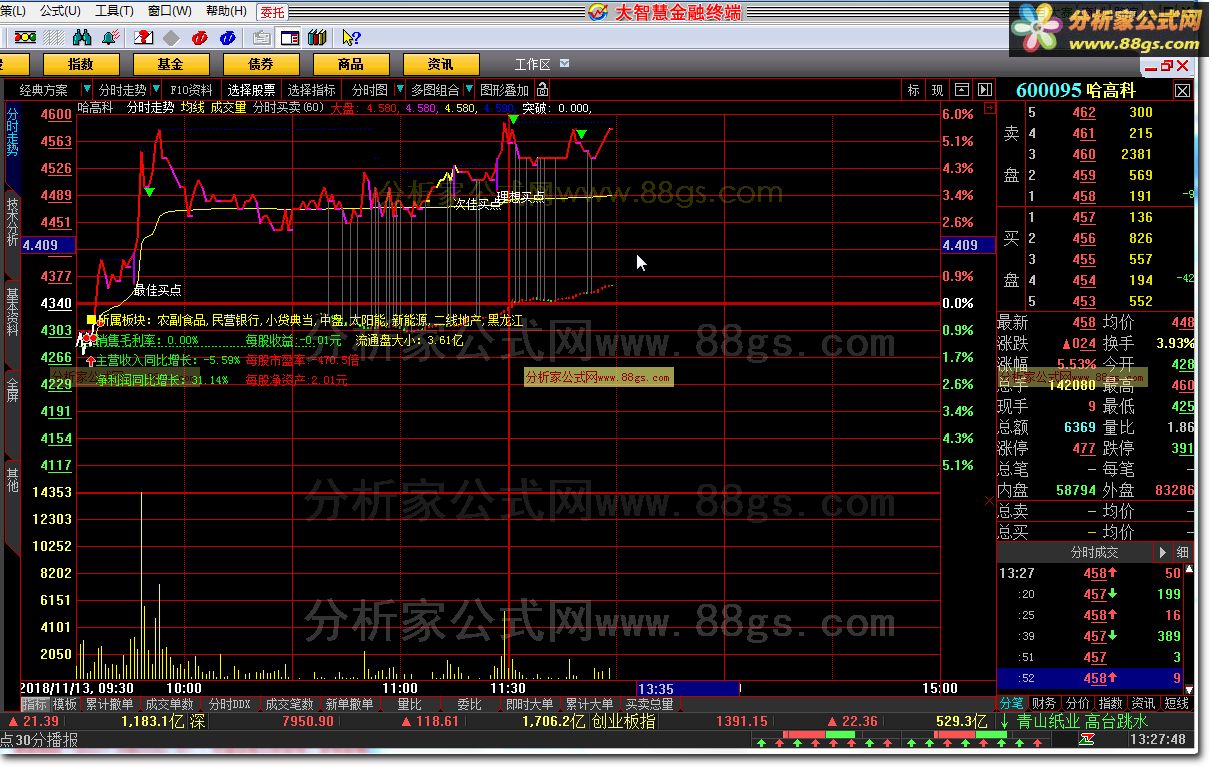The image size is (1211, 767).
Task: Close the 600095 哈高科 quote panel
Action: (1183, 90)
